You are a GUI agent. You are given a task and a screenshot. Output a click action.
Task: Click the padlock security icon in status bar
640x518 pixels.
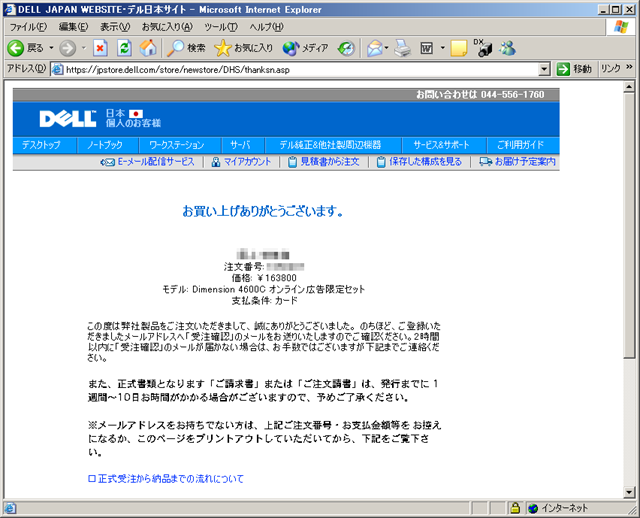click(x=515, y=508)
